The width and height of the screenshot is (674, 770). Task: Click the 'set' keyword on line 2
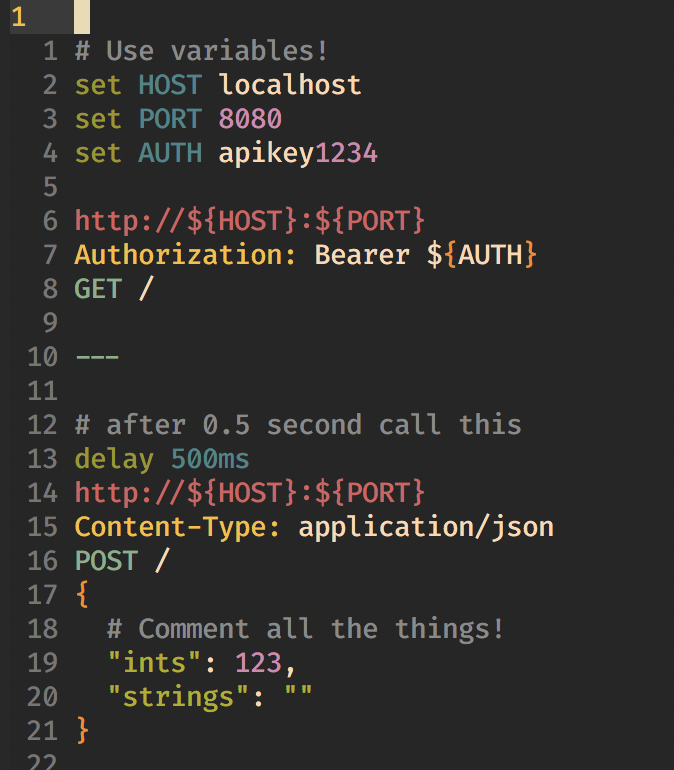point(98,85)
